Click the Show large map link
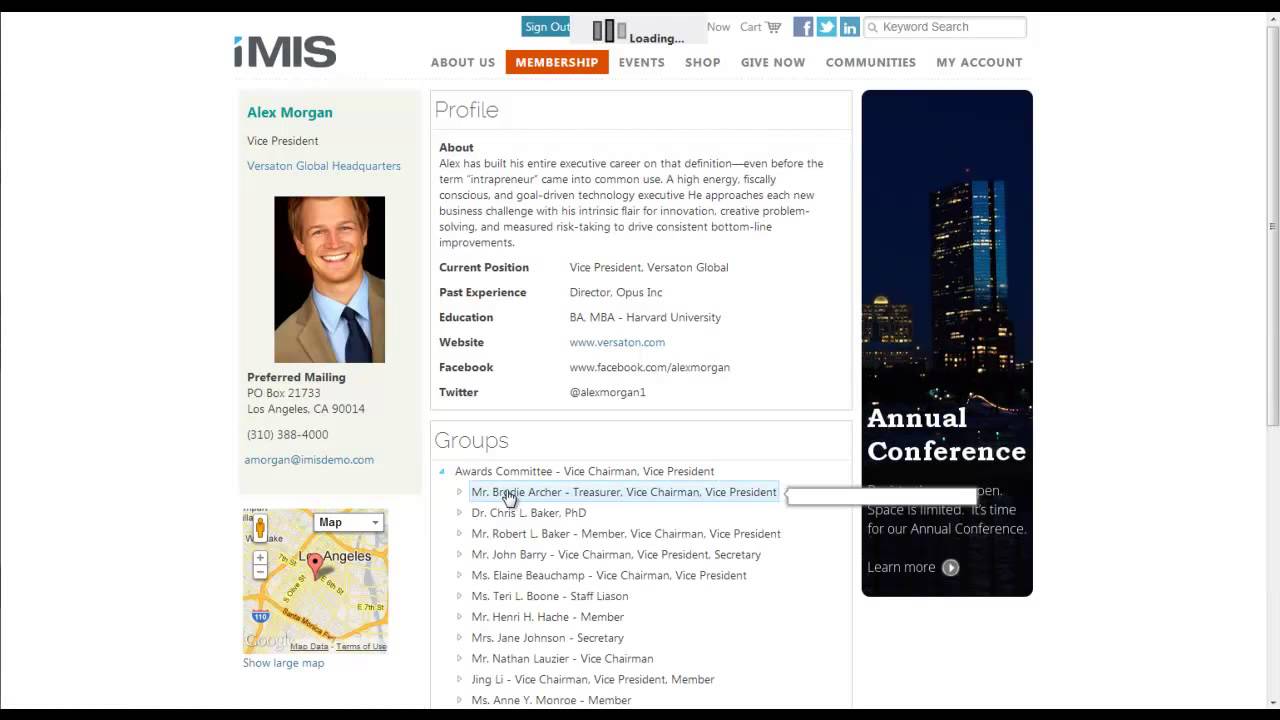 coord(283,663)
